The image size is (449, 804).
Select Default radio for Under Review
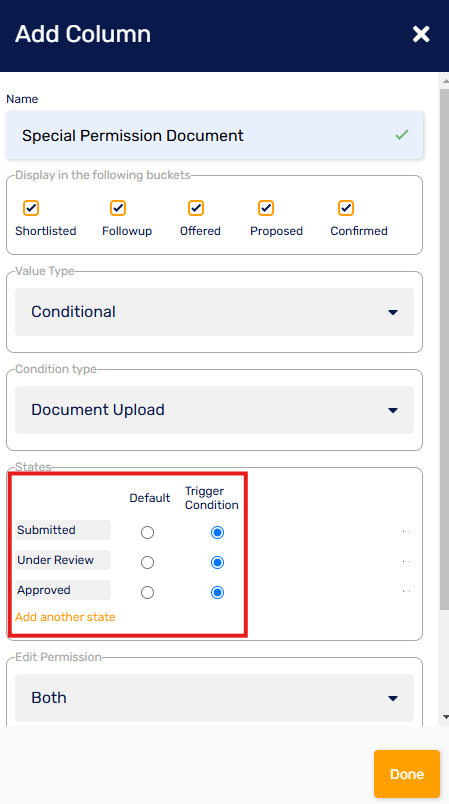point(147,562)
